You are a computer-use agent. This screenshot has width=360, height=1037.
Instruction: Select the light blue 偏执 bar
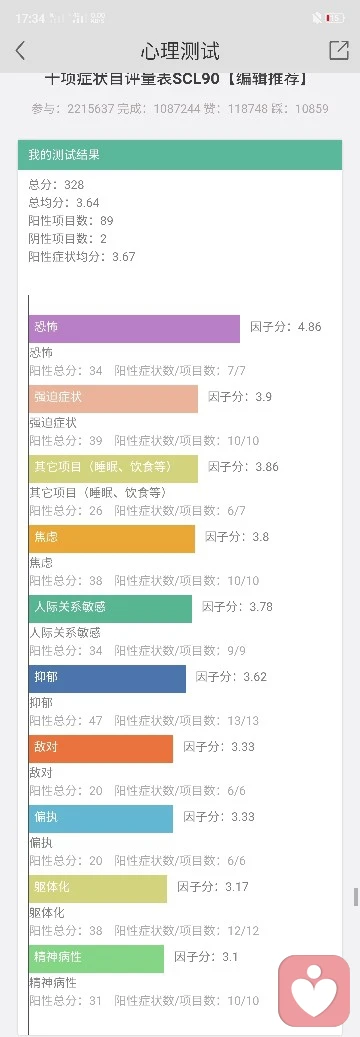tap(101, 819)
